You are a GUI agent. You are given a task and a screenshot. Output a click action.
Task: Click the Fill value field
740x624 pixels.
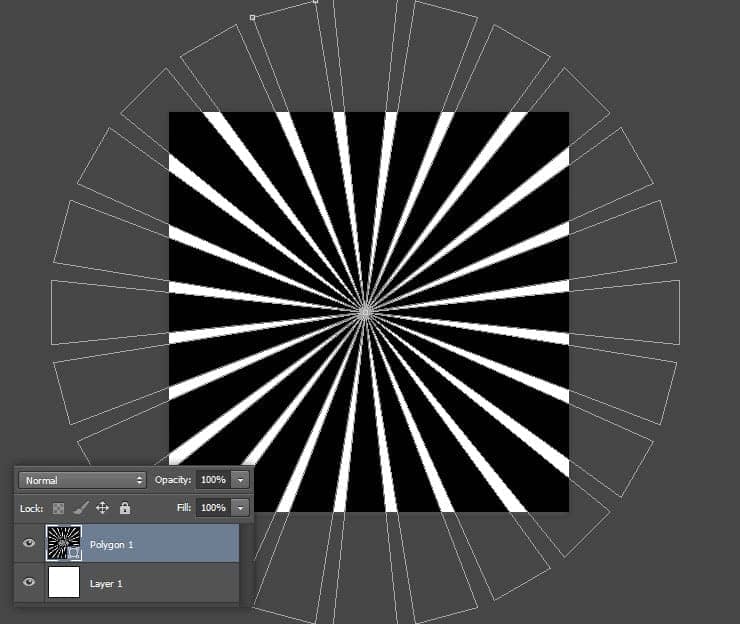213,507
